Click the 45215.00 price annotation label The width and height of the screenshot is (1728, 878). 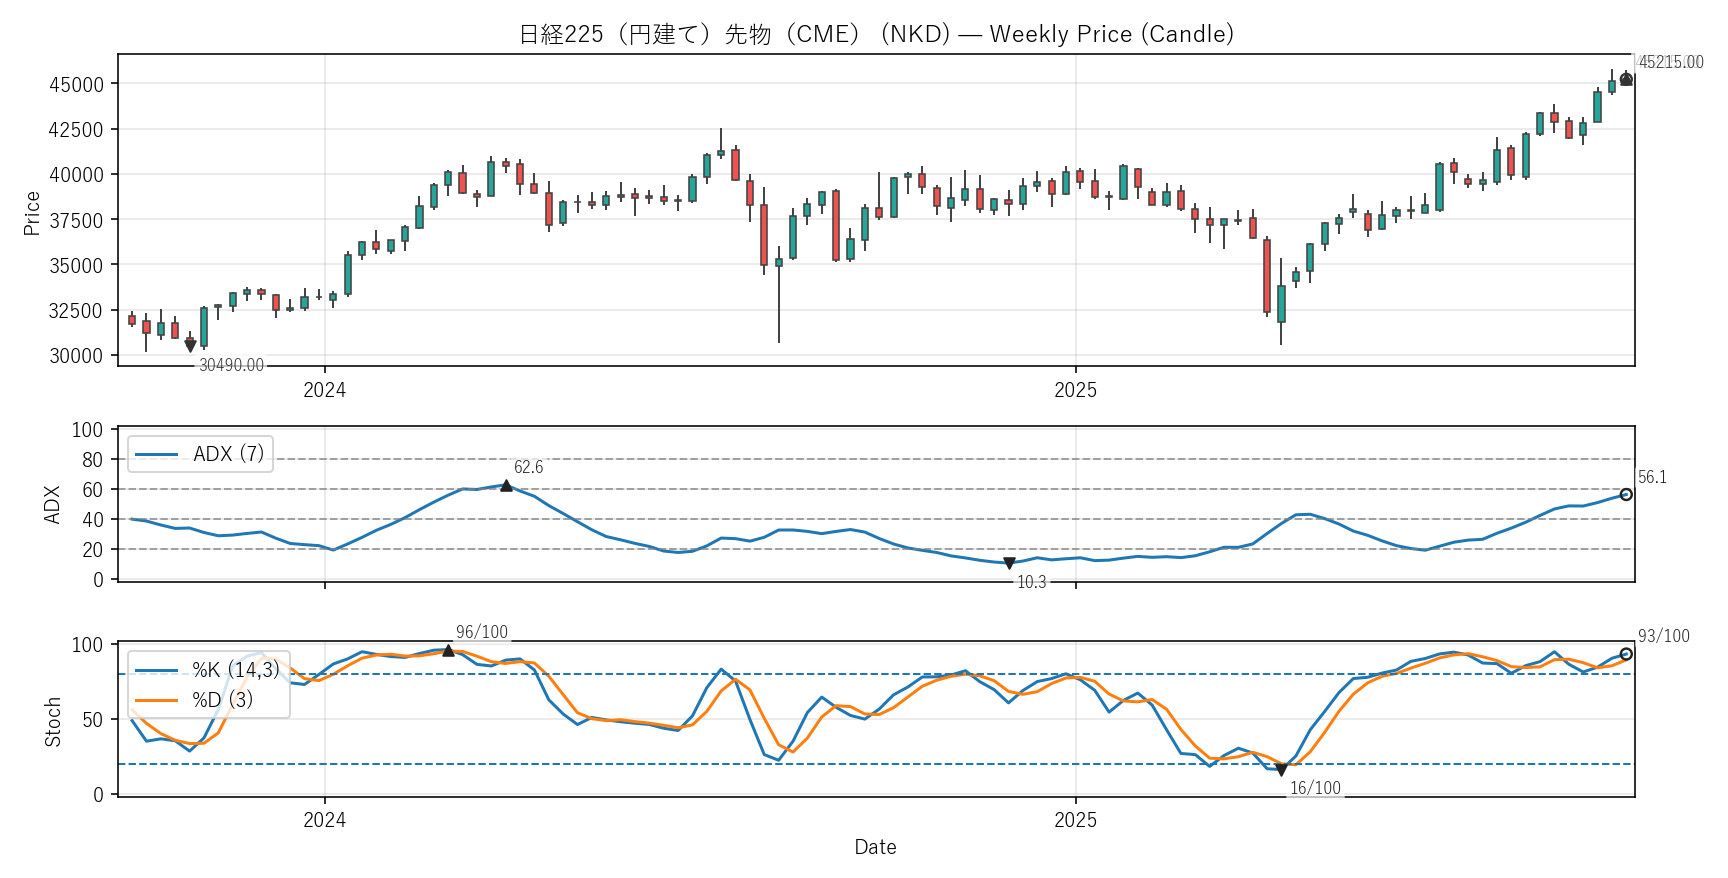point(1670,62)
